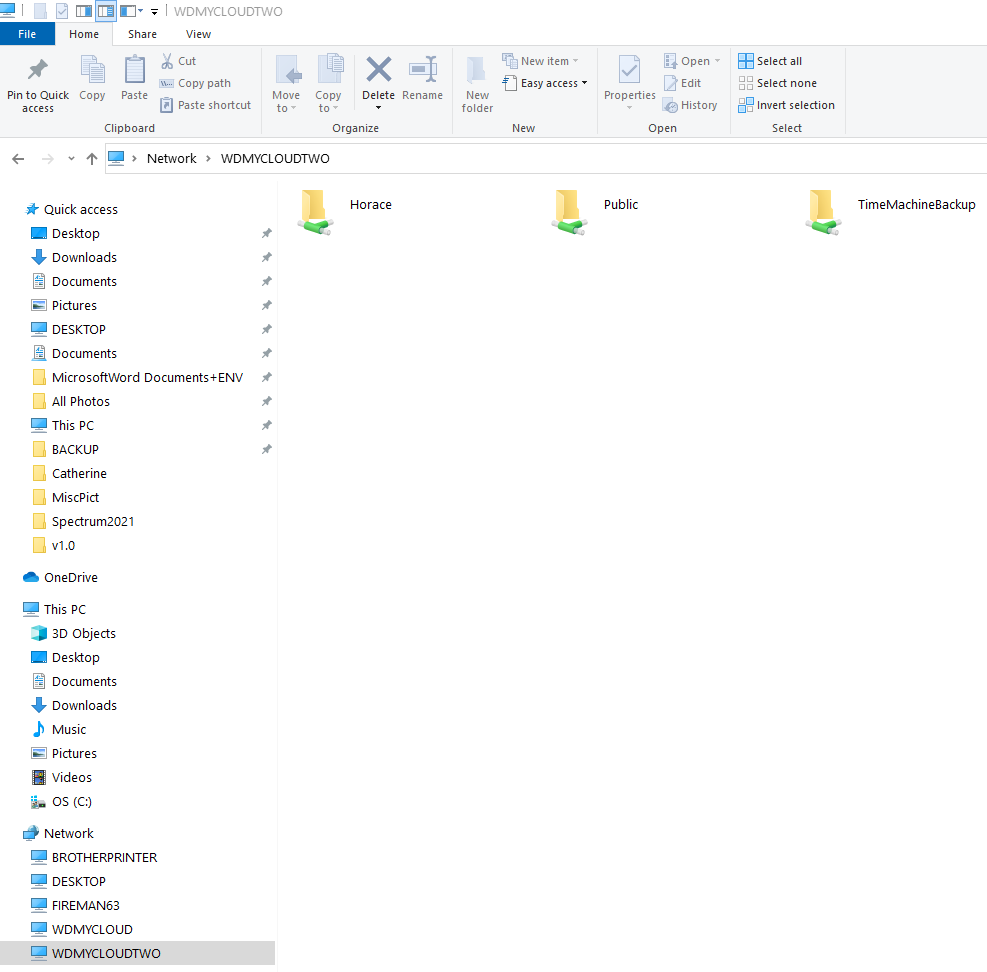
Task: Select Music under This PC
Action: pyautogui.click(x=59, y=729)
